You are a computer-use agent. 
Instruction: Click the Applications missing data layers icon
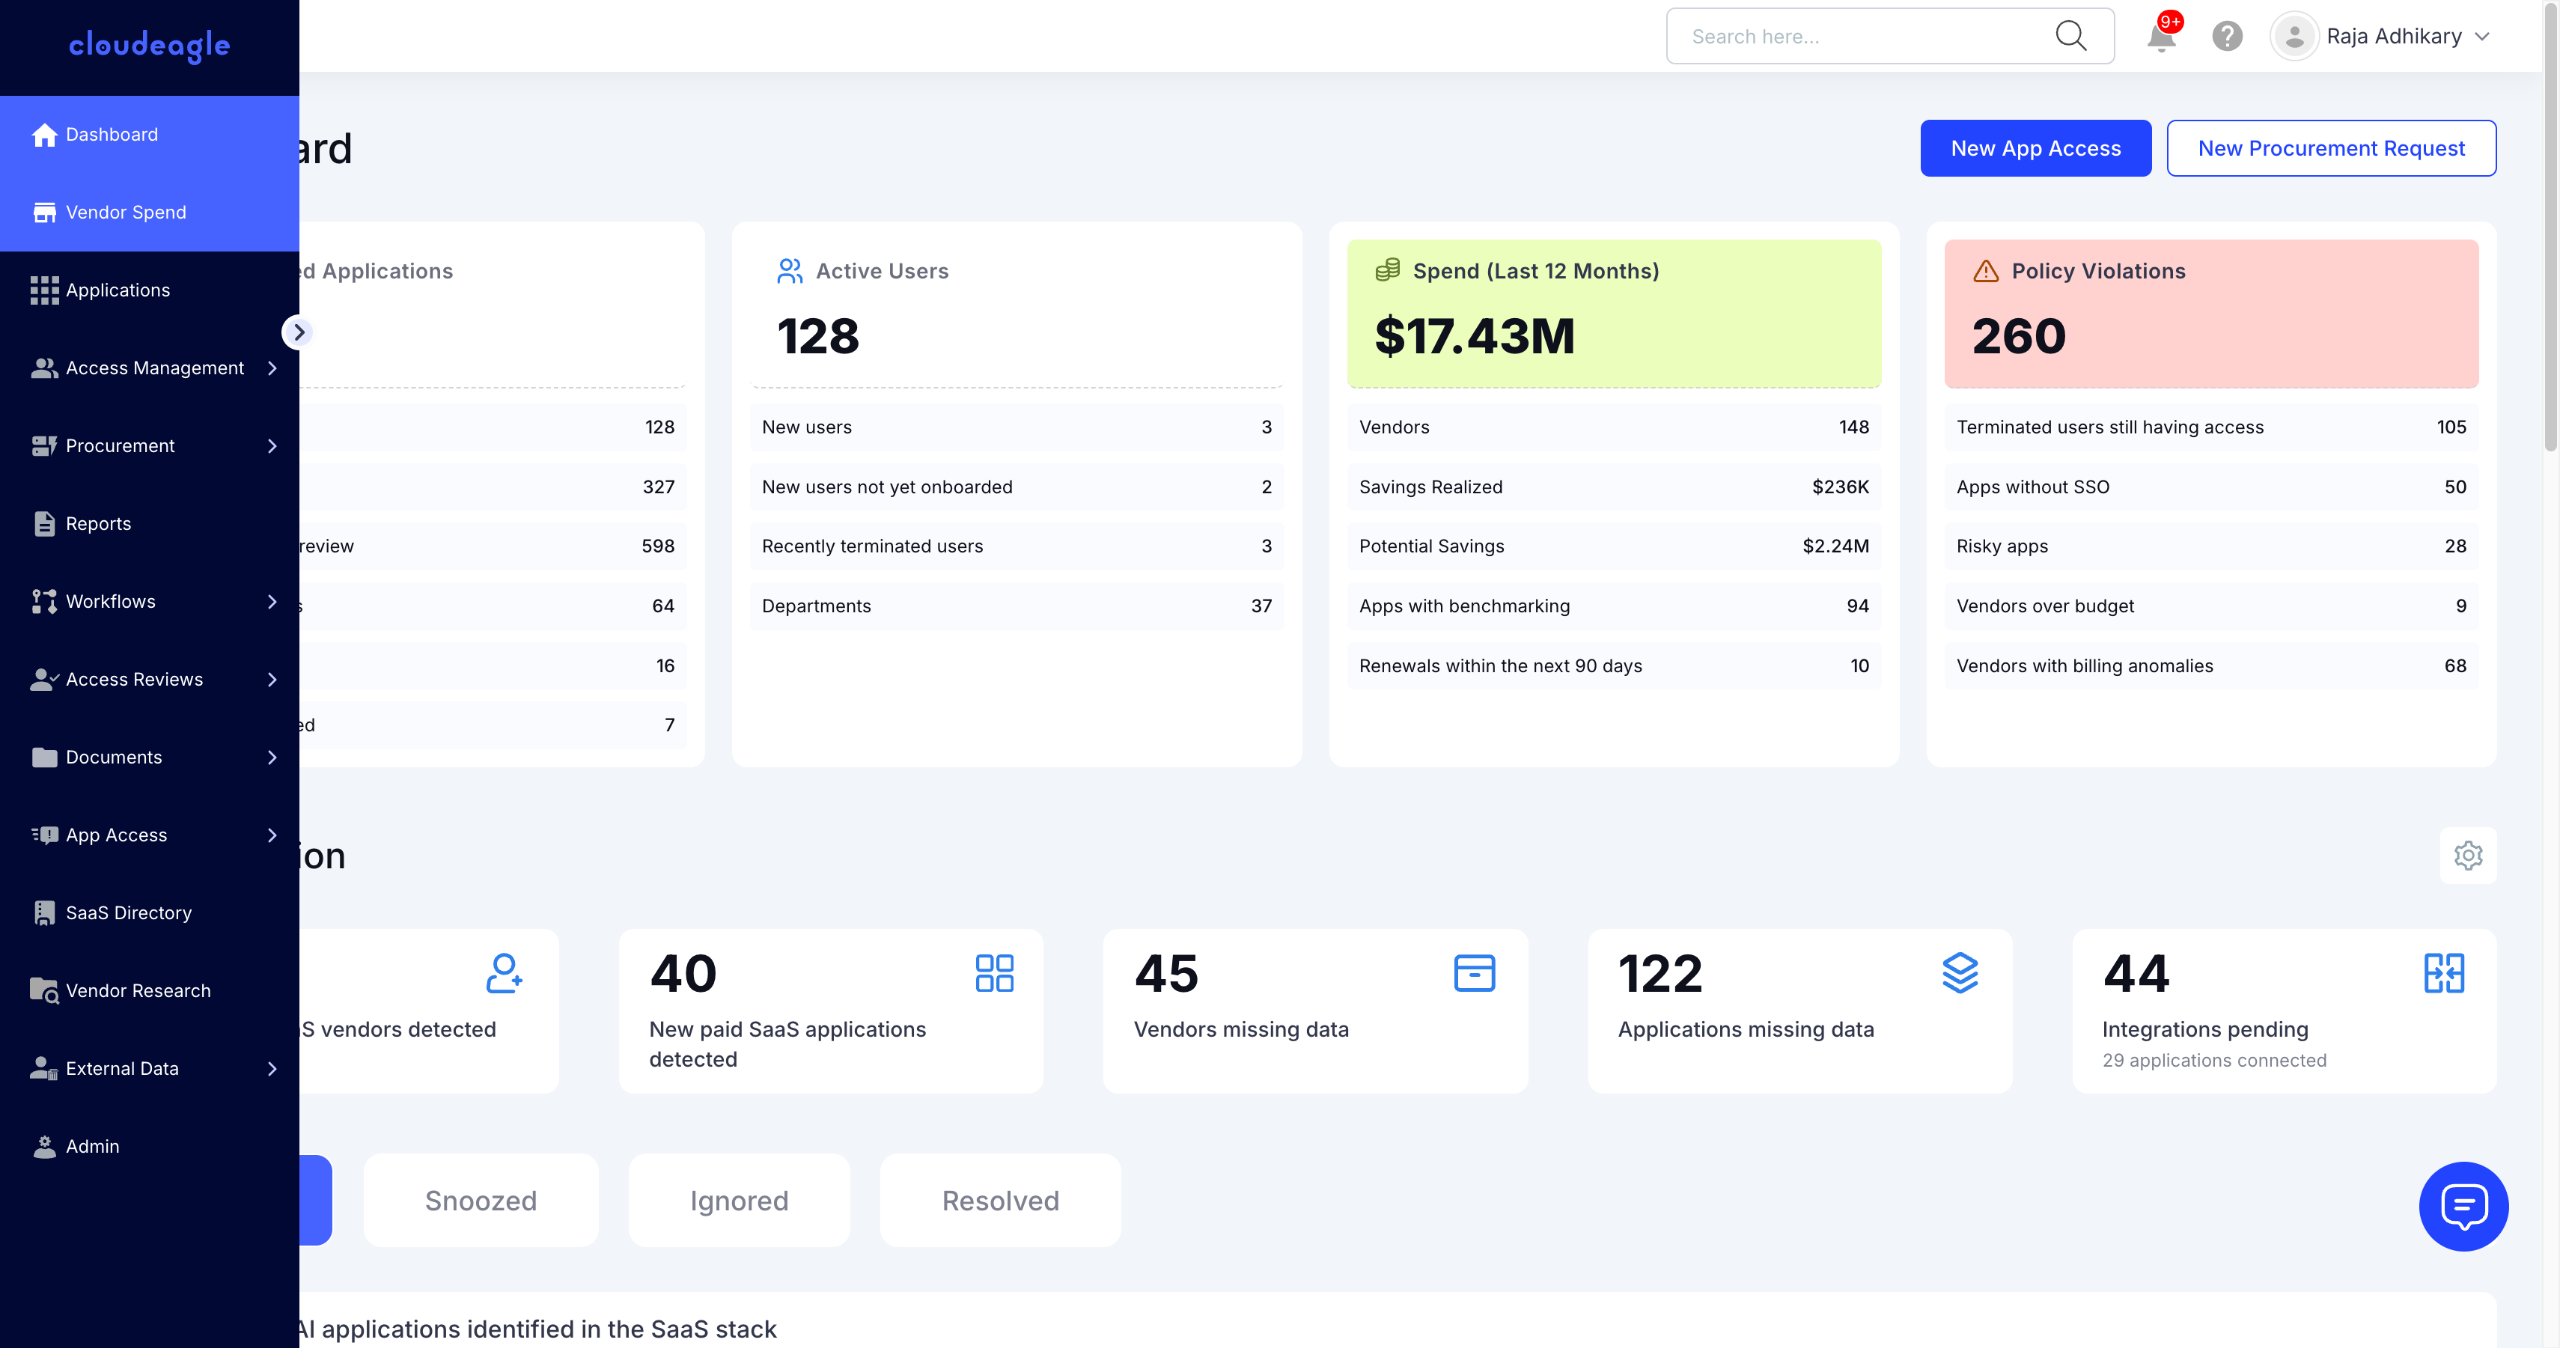pos(1960,973)
